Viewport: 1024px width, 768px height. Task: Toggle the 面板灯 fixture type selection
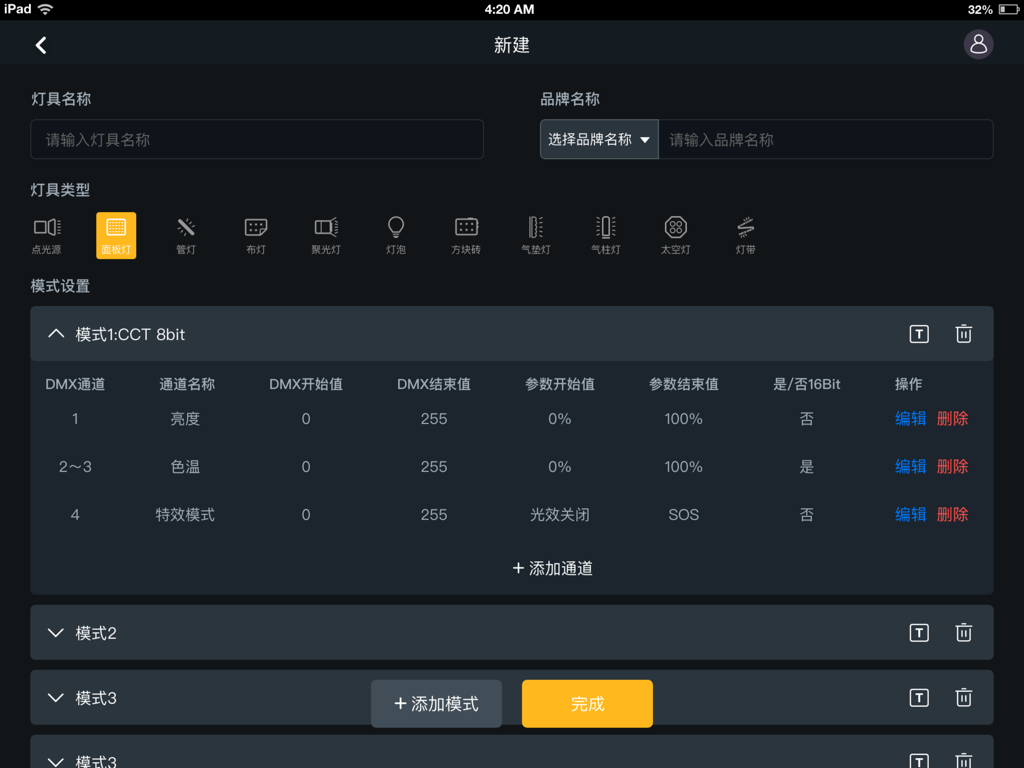point(116,236)
